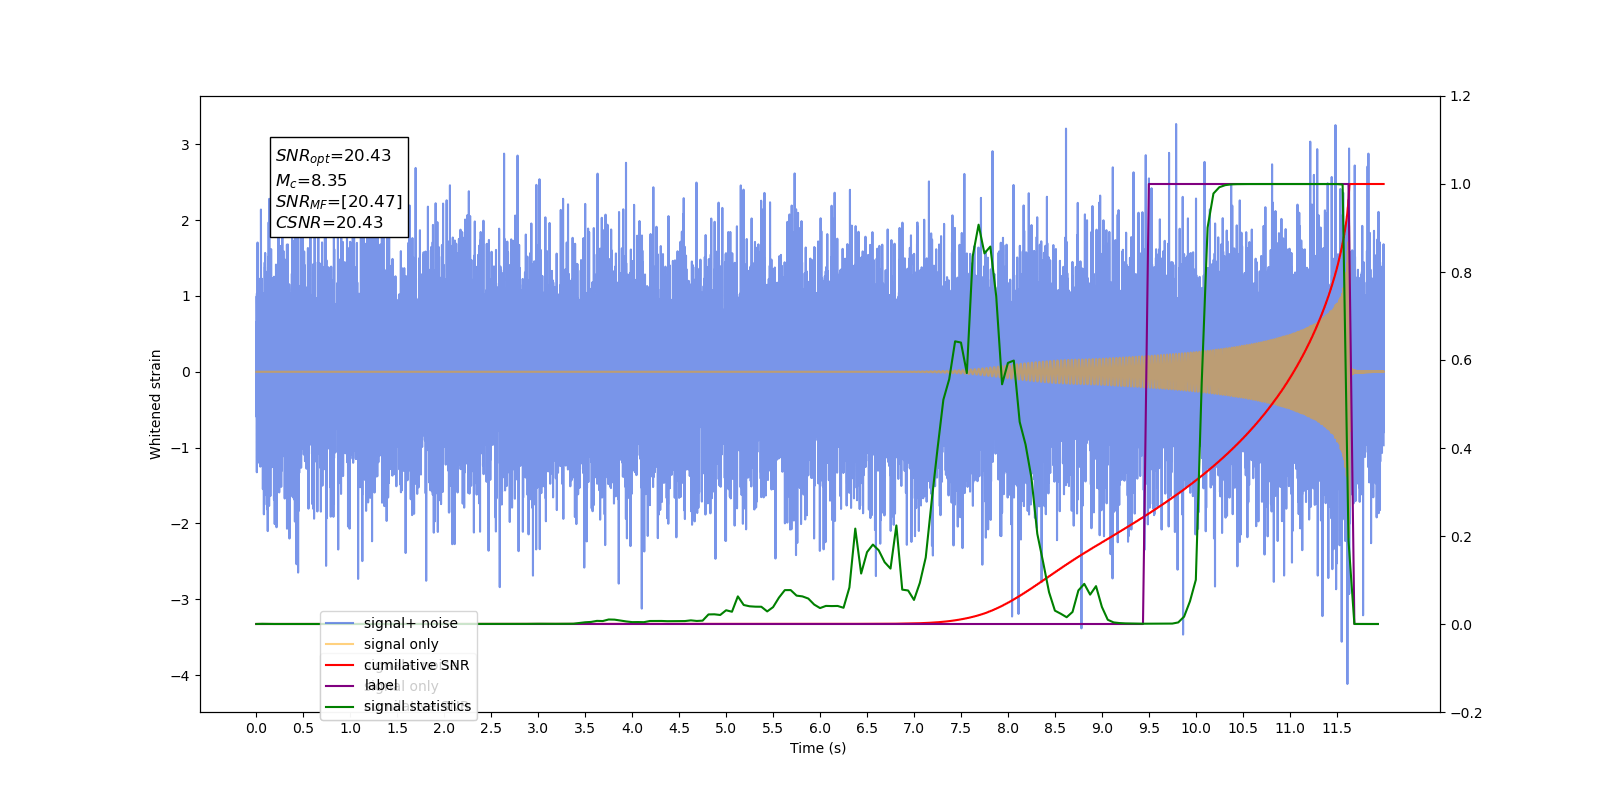Image resolution: width=1600 pixels, height=800 pixels.
Task: Click the 11.0 tick label on Time axis
Action: coord(1290,728)
